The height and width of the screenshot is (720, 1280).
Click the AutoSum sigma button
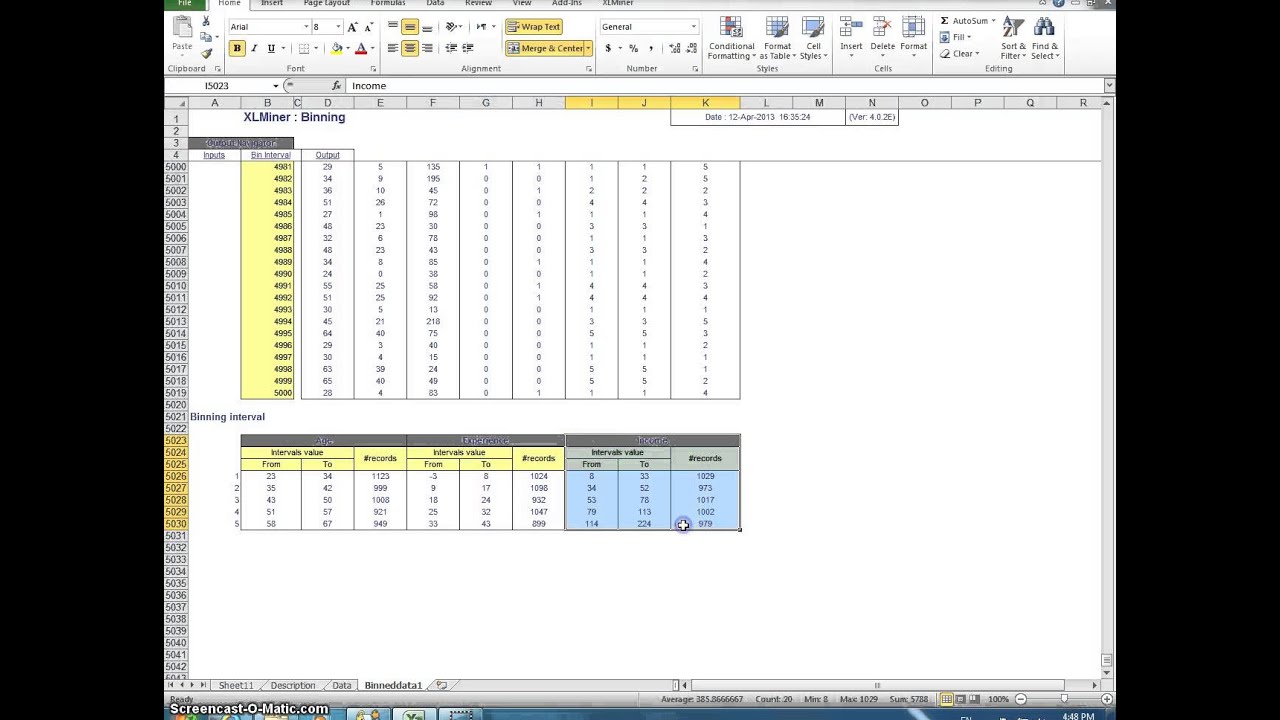(x=964, y=21)
